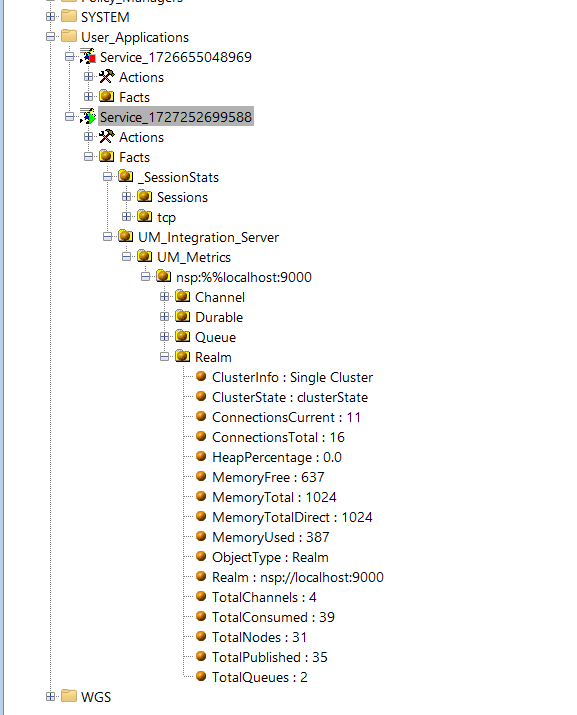The image size is (577, 715).
Task: Select the 'TotalConsumed : 39' row
Action: (273, 617)
